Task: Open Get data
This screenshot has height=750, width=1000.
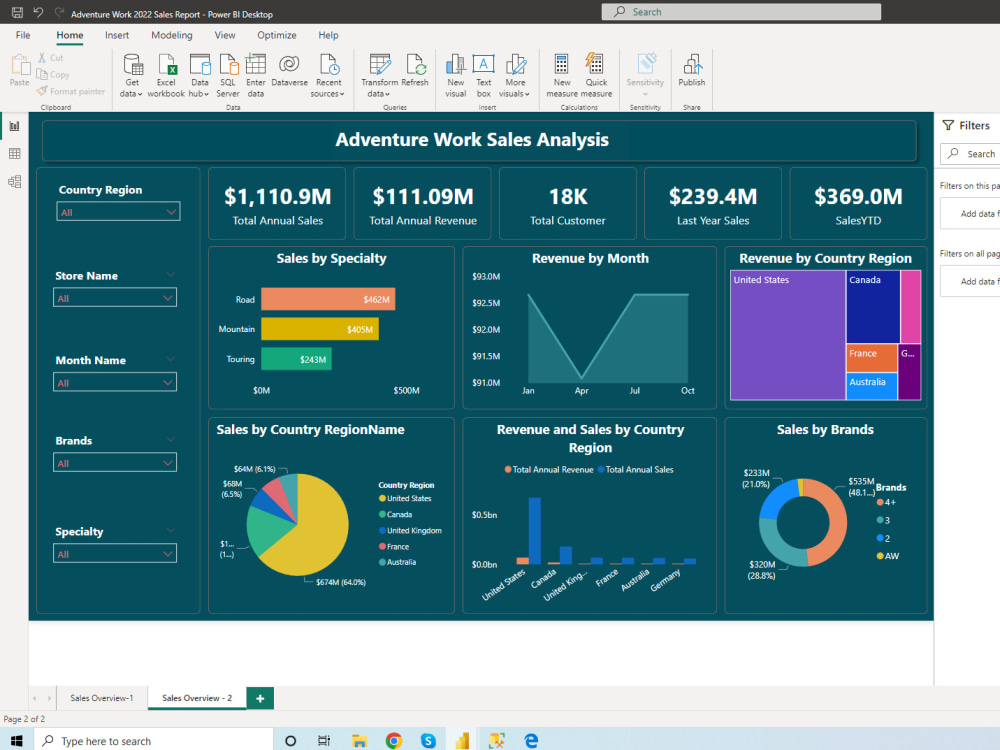Action: [132, 75]
